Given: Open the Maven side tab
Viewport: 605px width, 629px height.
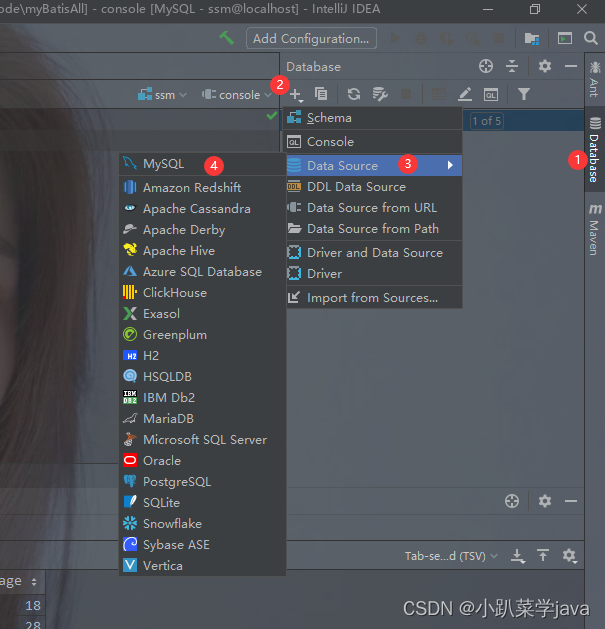Looking at the screenshot, I should coord(595,229).
